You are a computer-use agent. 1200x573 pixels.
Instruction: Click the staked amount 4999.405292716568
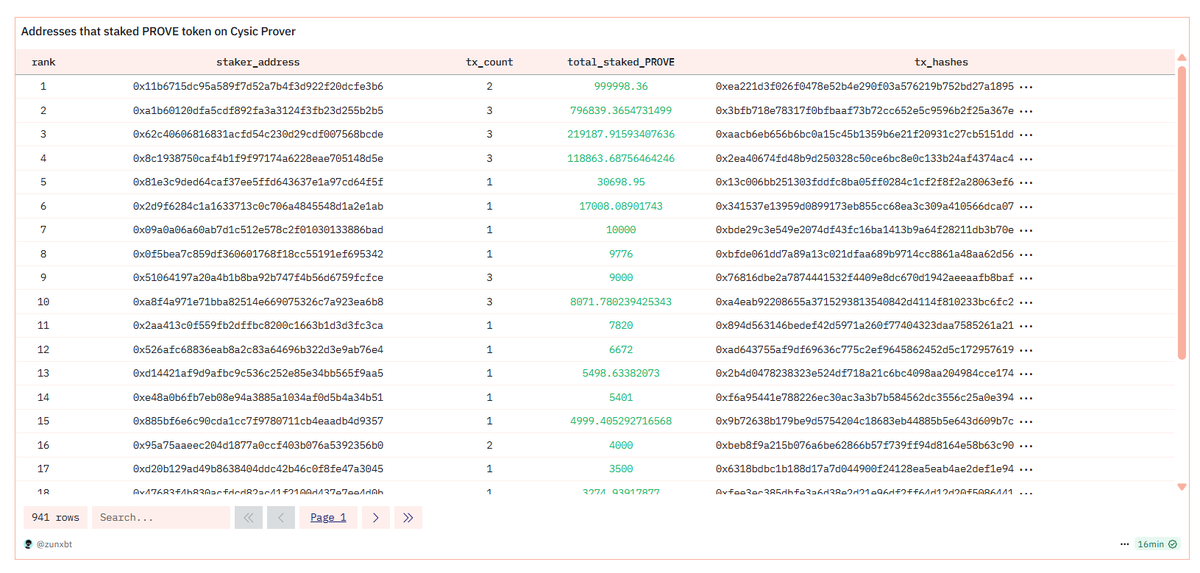(621, 421)
